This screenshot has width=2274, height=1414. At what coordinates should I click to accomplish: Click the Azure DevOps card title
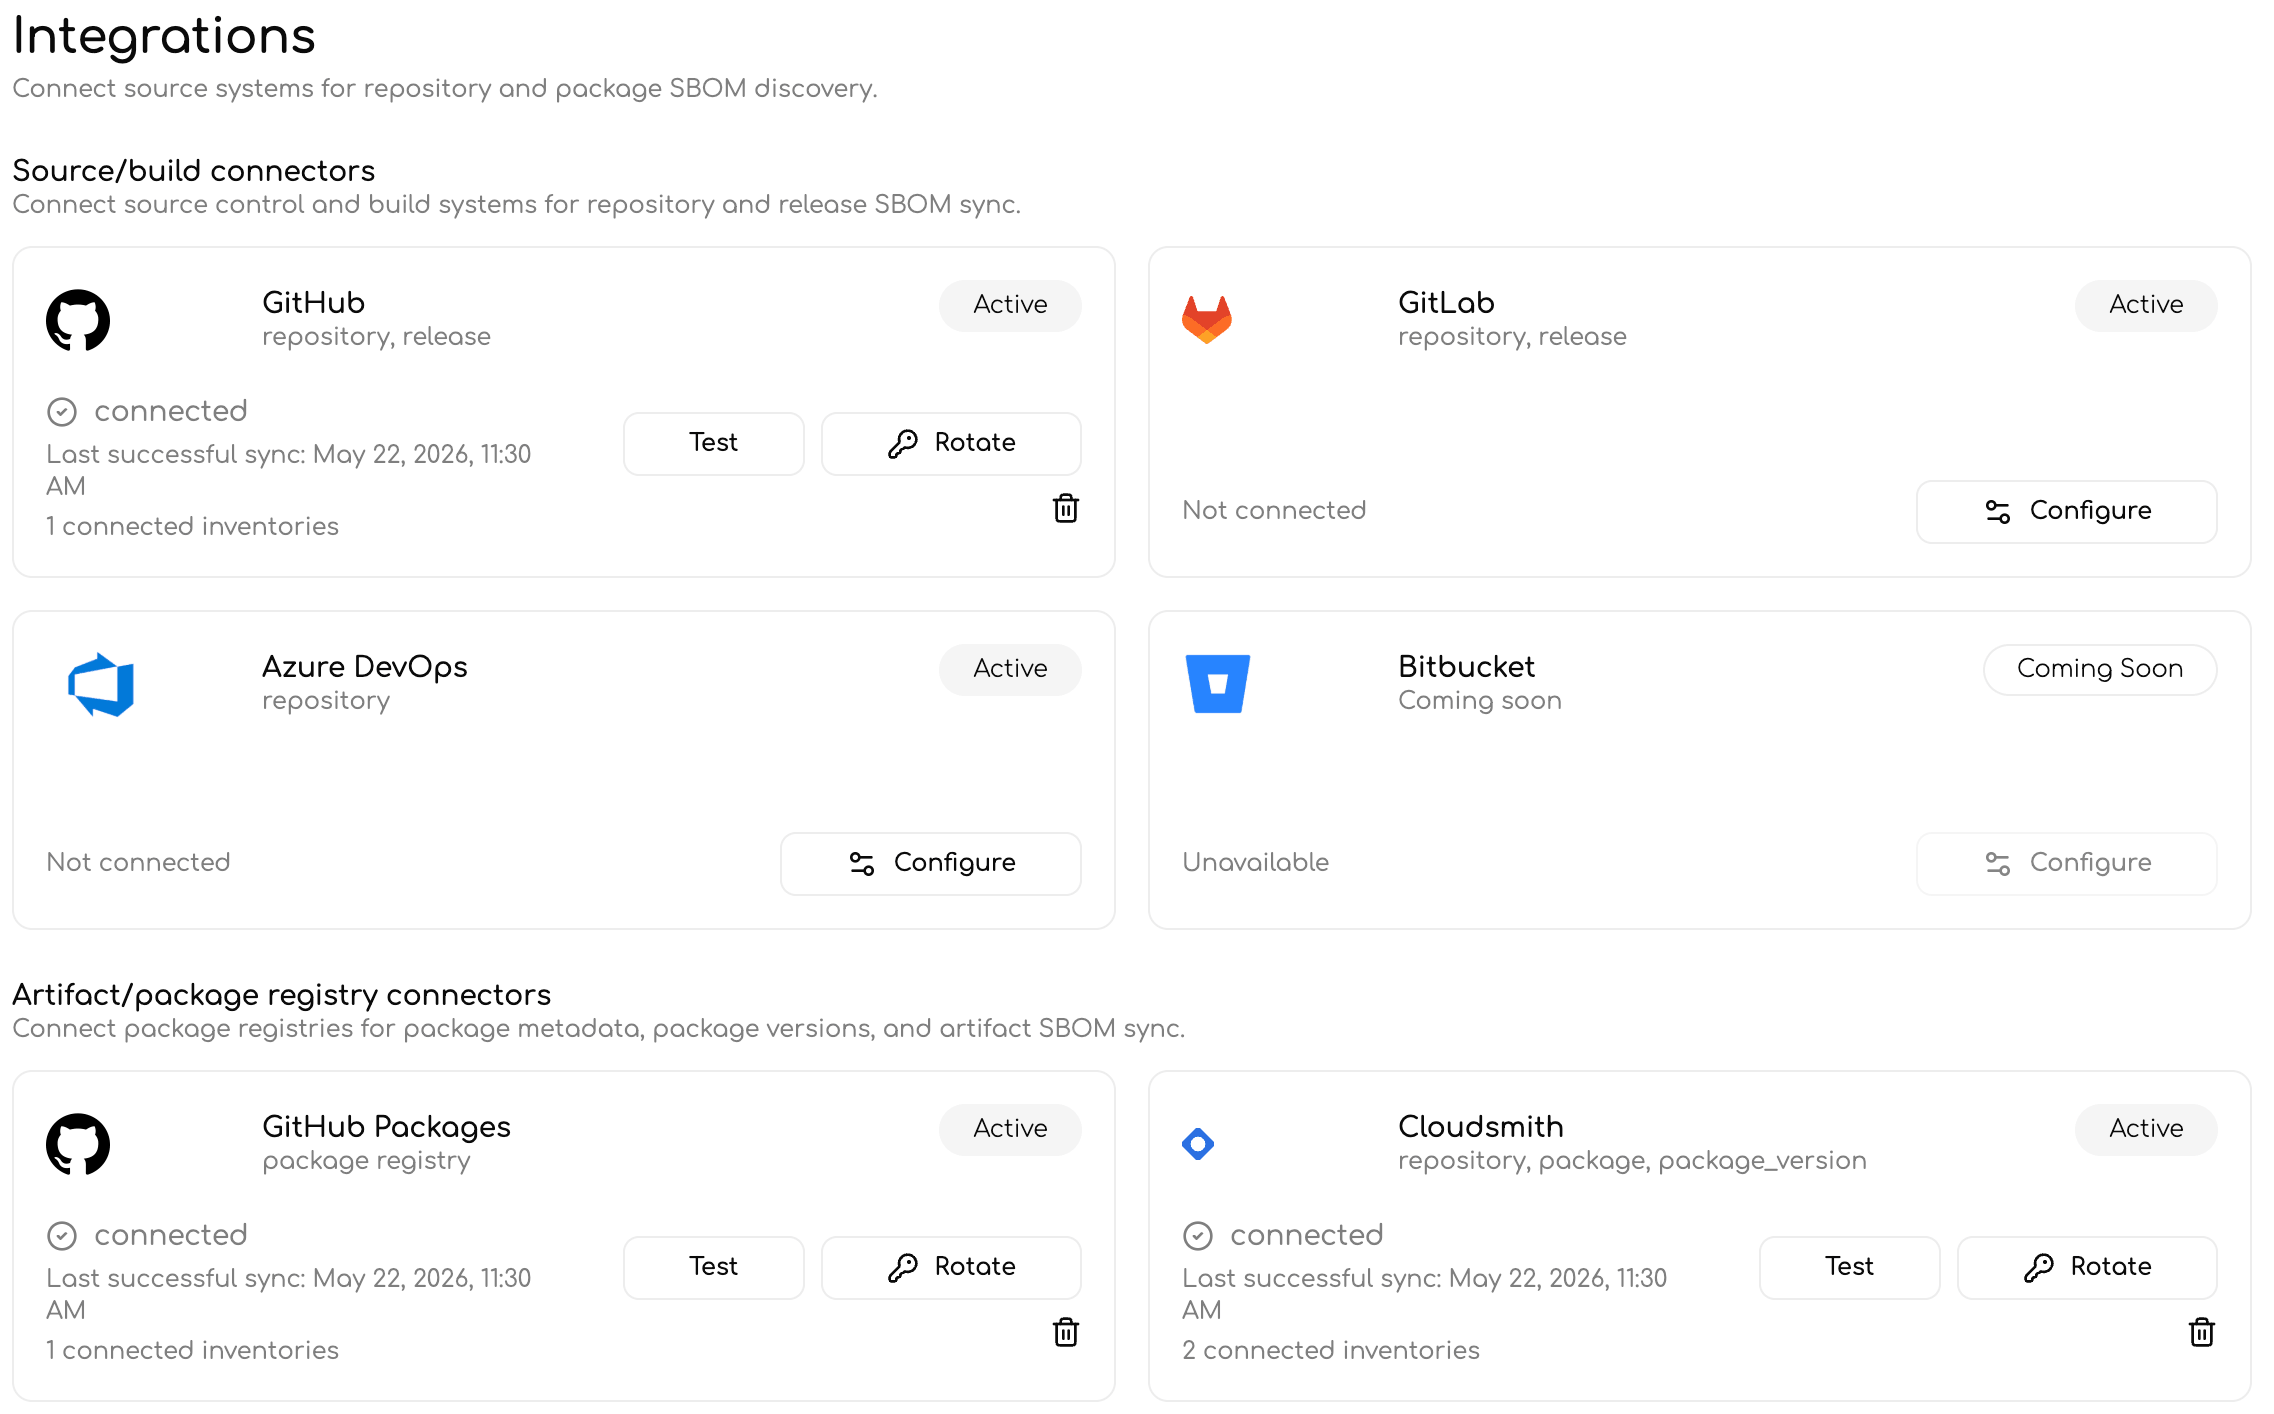[x=365, y=667]
